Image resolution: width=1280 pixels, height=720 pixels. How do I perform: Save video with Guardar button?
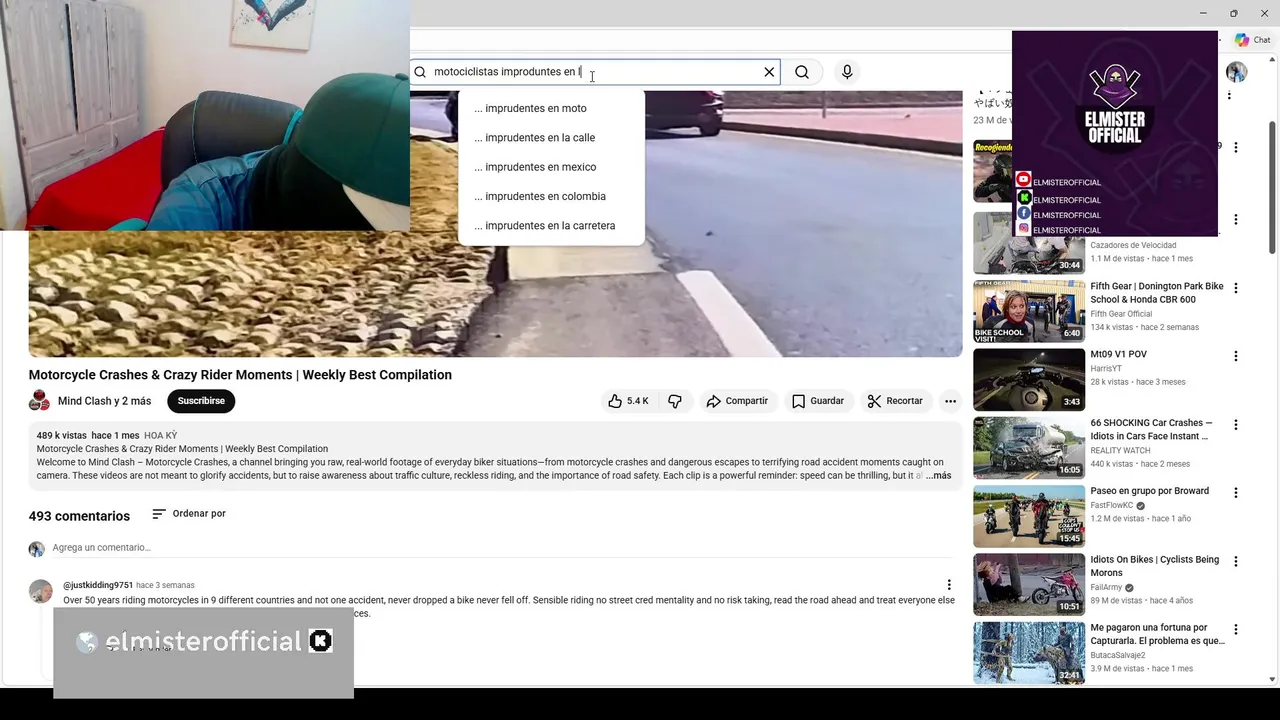(818, 401)
